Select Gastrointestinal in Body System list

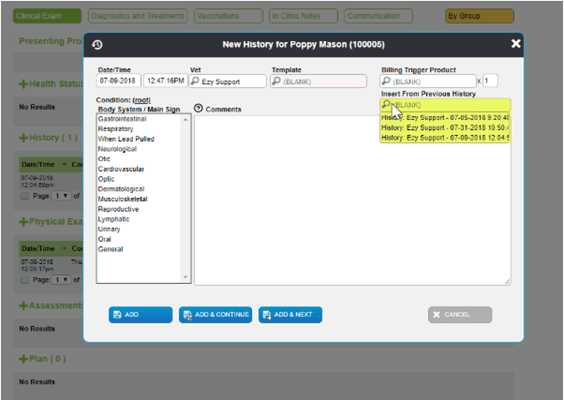[x=122, y=119]
